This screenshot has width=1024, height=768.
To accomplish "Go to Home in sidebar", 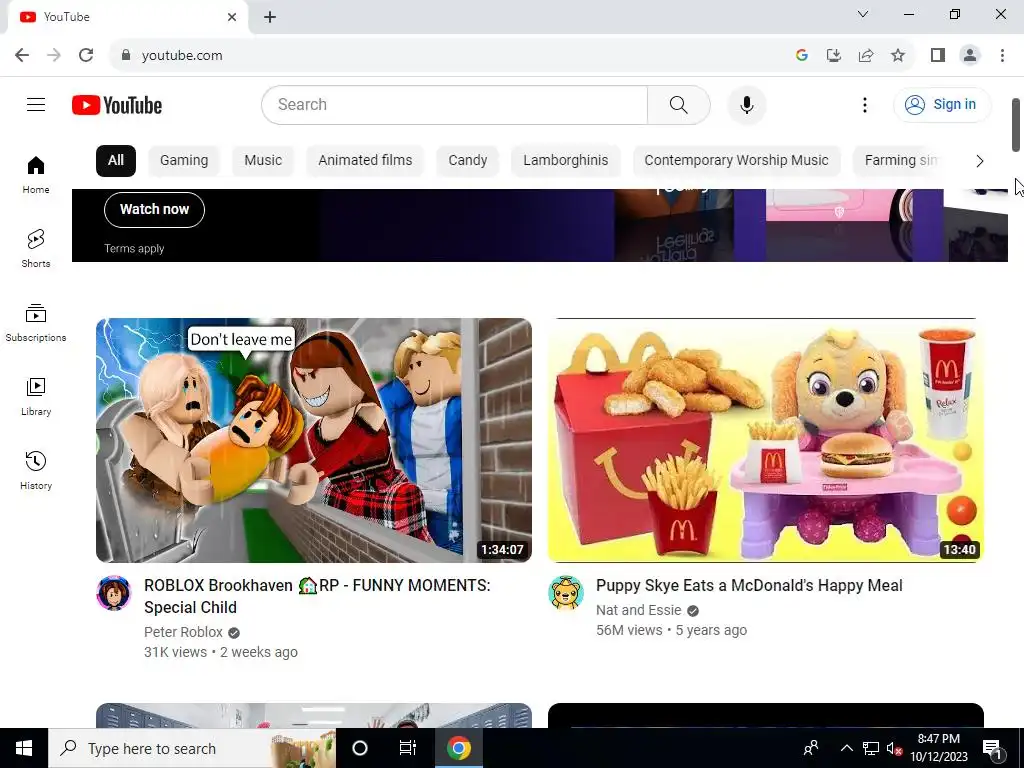I will point(36,175).
